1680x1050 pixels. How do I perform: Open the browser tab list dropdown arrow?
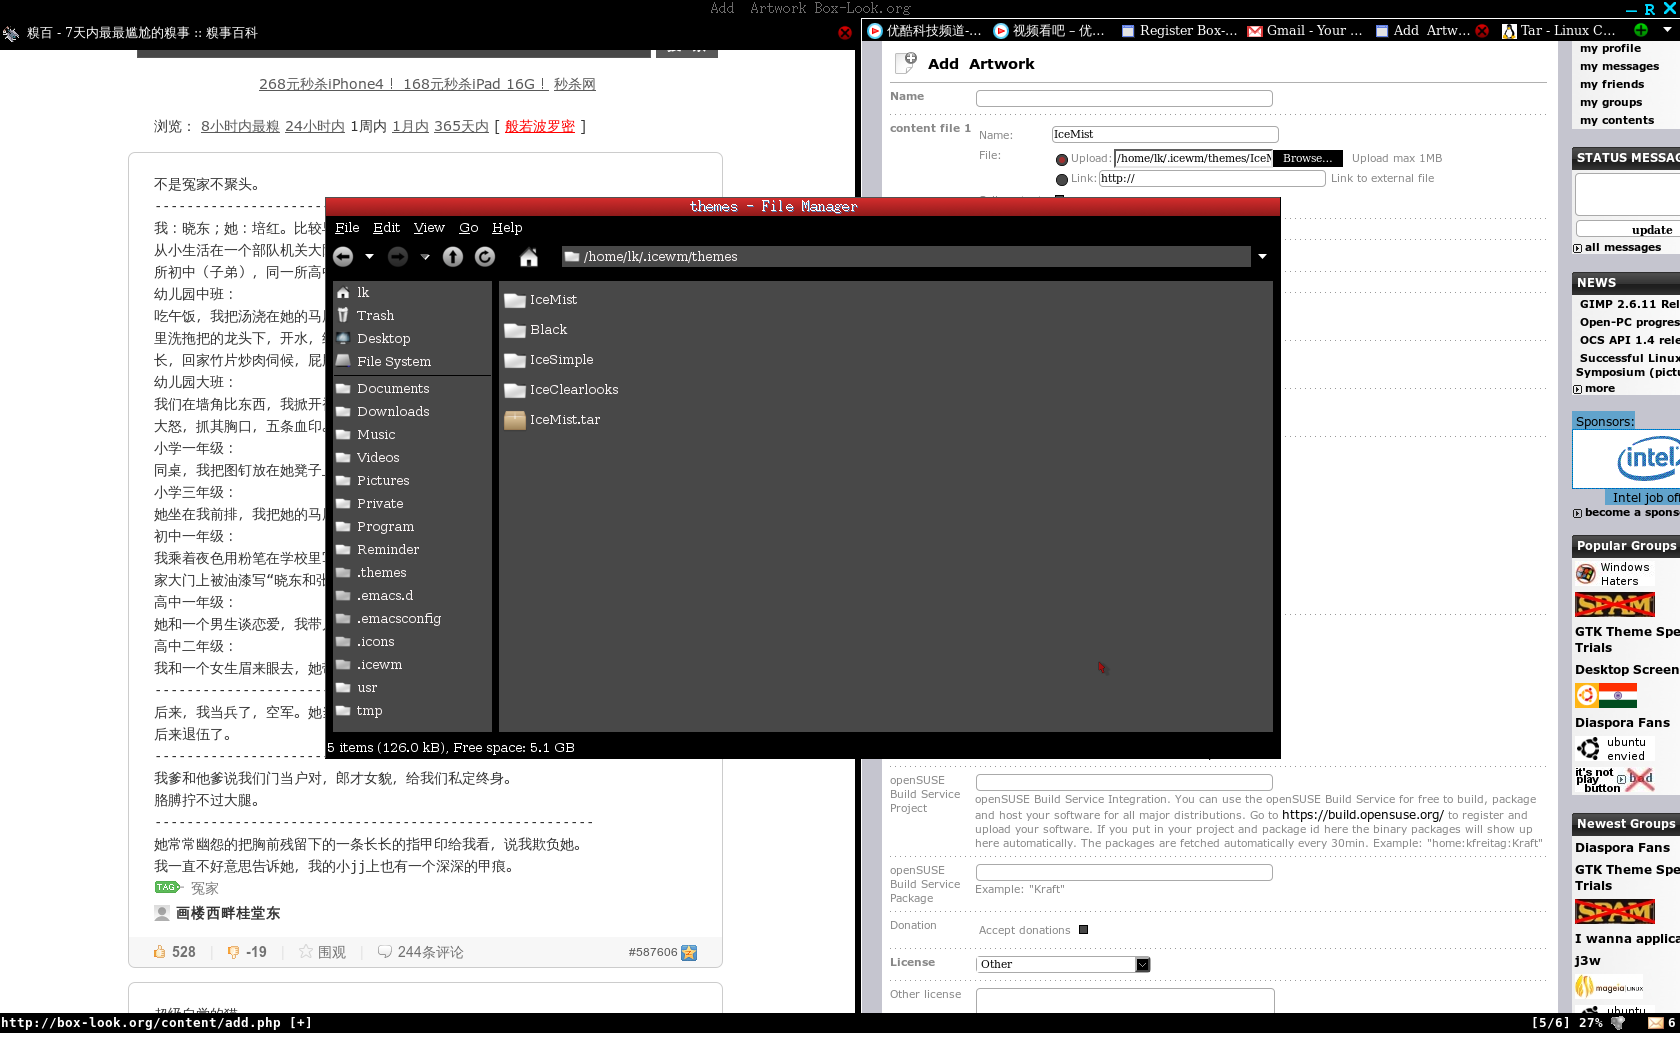point(1667,30)
